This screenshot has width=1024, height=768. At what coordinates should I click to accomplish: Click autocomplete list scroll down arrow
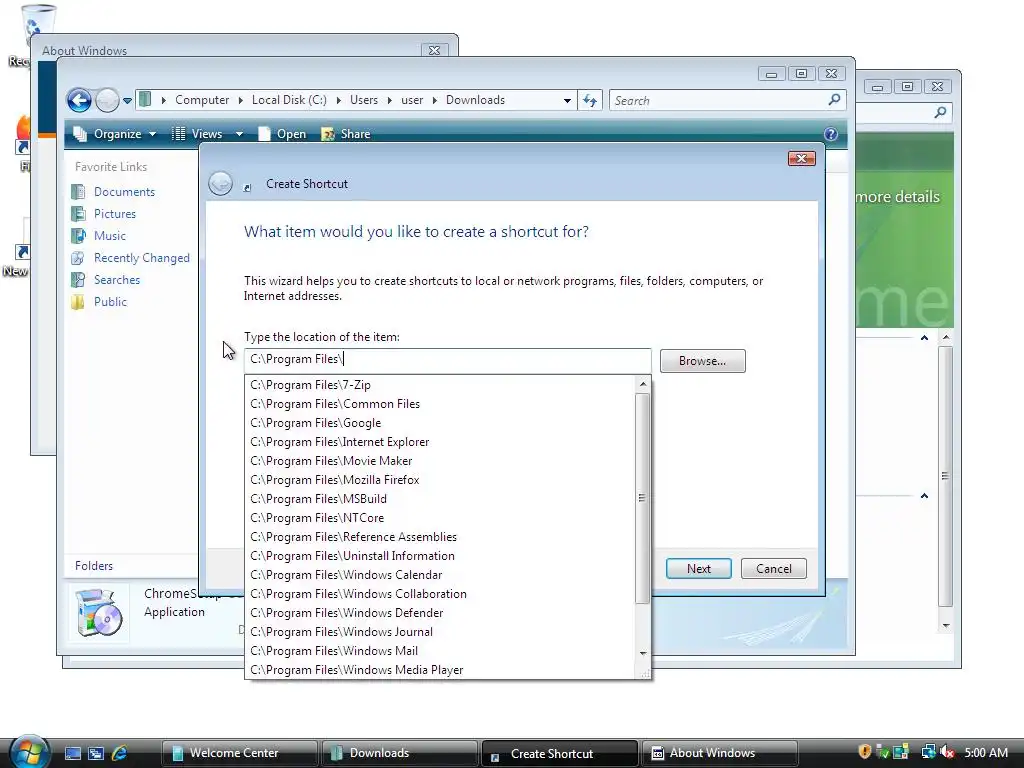point(643,653)
